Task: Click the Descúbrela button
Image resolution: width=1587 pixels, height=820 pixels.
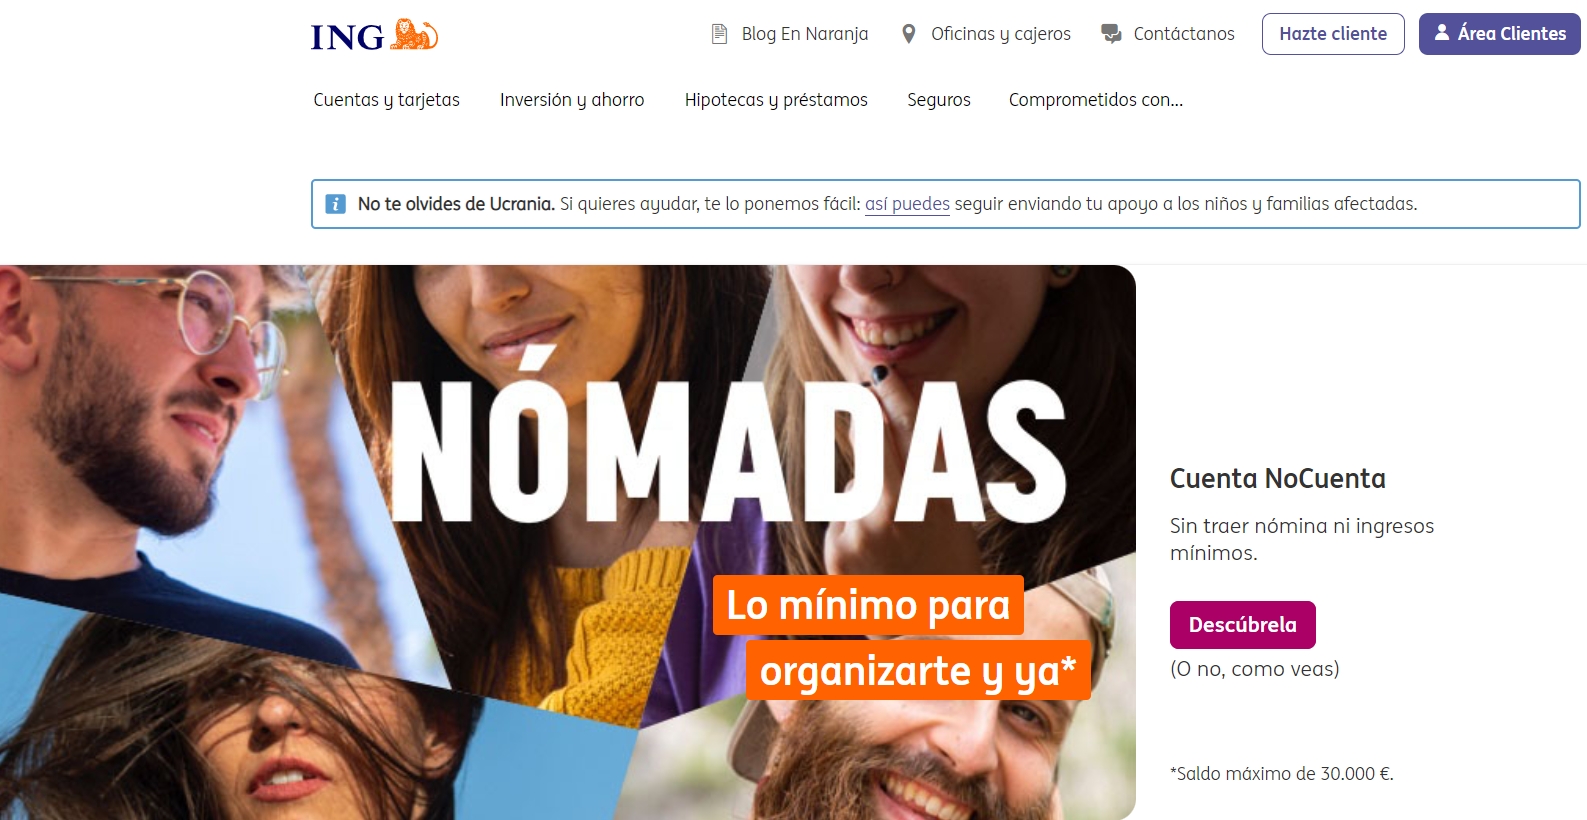Action: tap(1242, 625)
